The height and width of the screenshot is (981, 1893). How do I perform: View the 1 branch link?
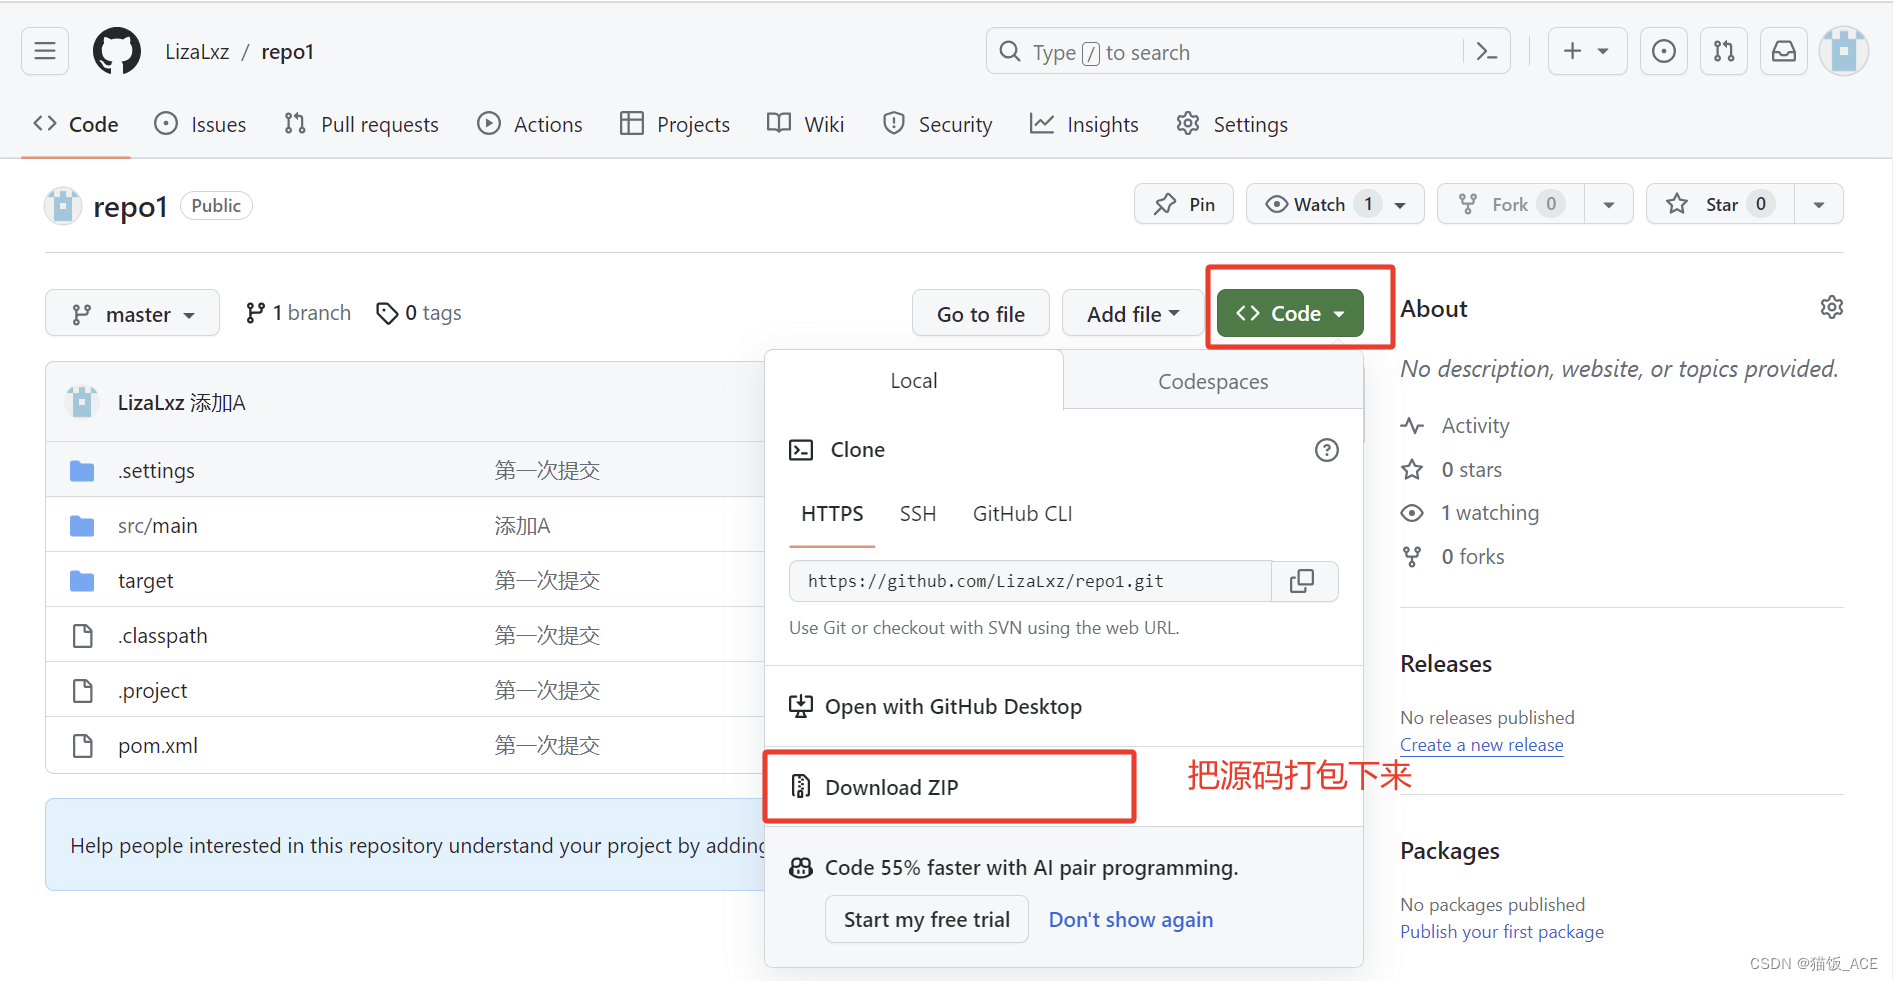(x=298, y=313)
